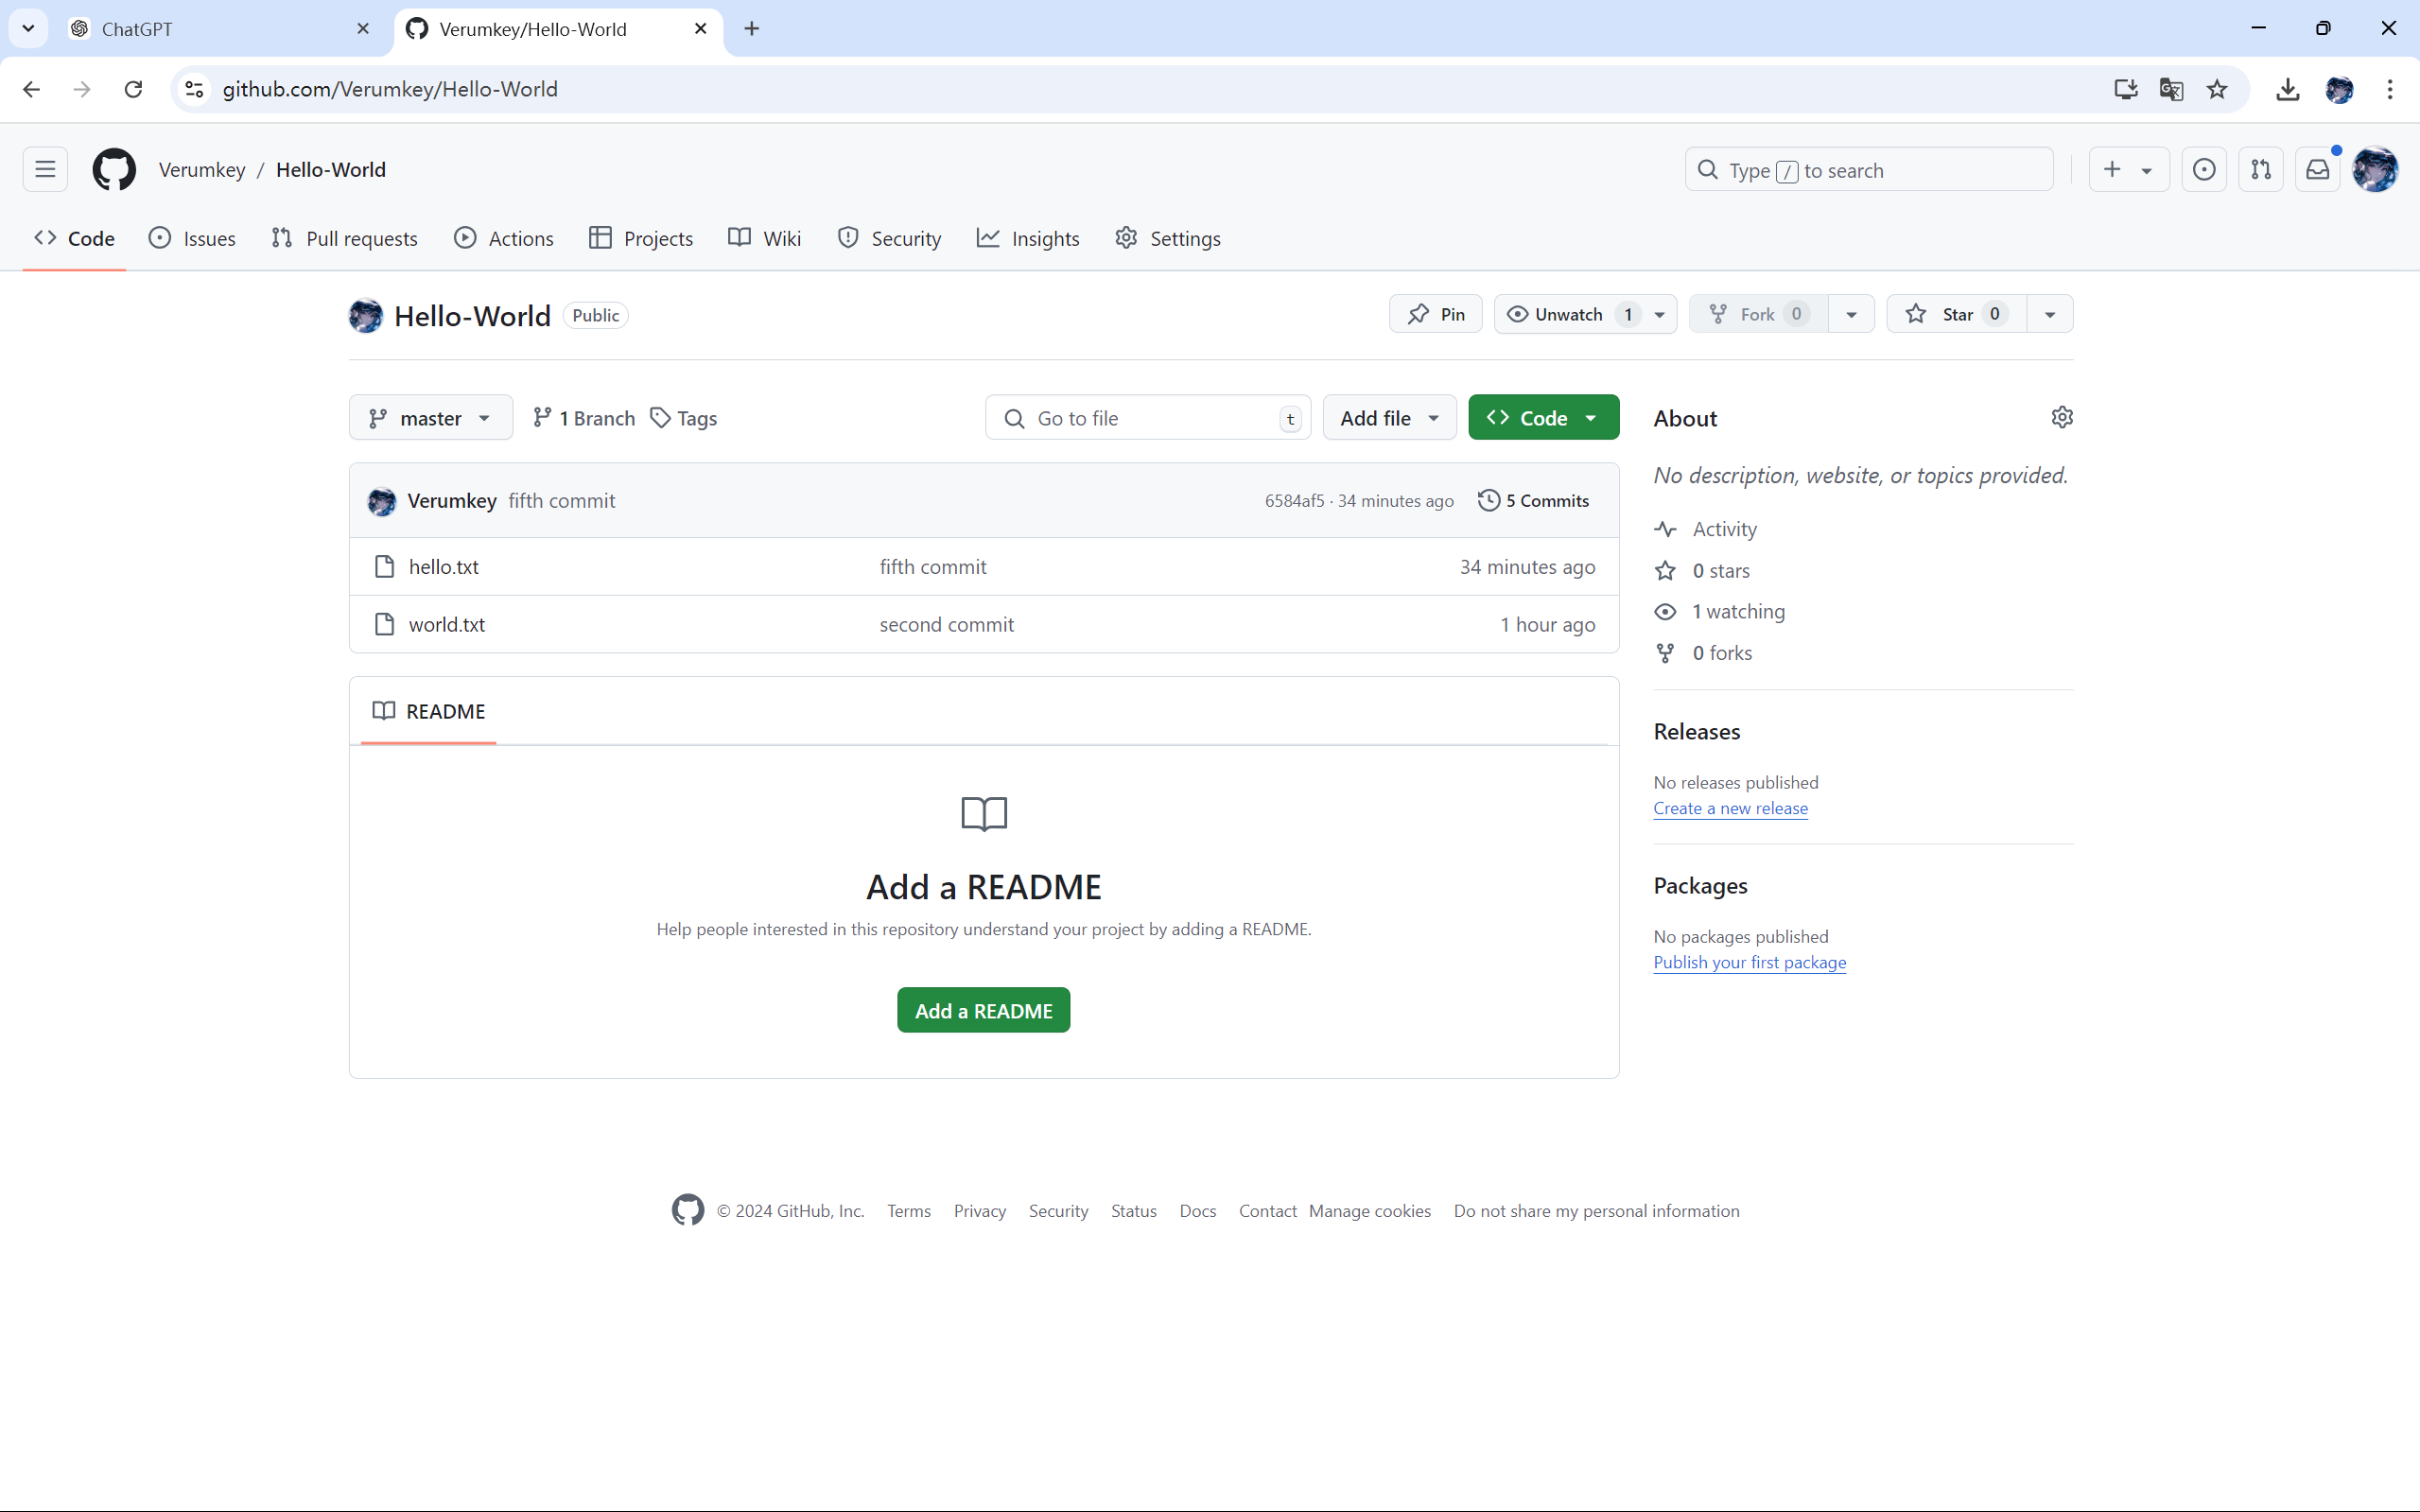Select the README tab

[429, 711]
